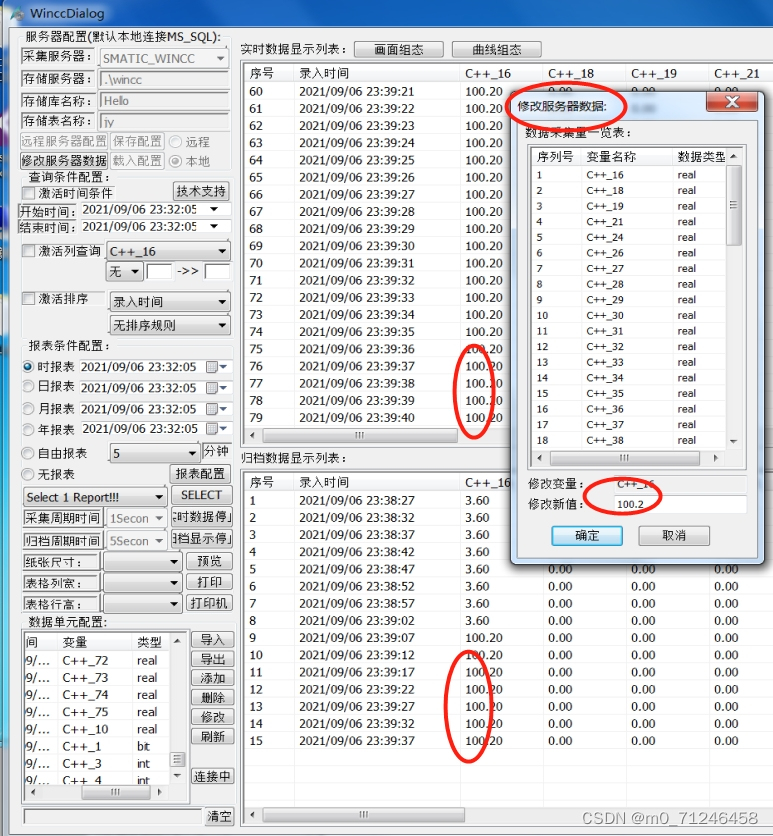Image resolution: width=773 pixels, height=836 pixels.
Task: Click the 导入 button
Action: (x=212, y=639)
